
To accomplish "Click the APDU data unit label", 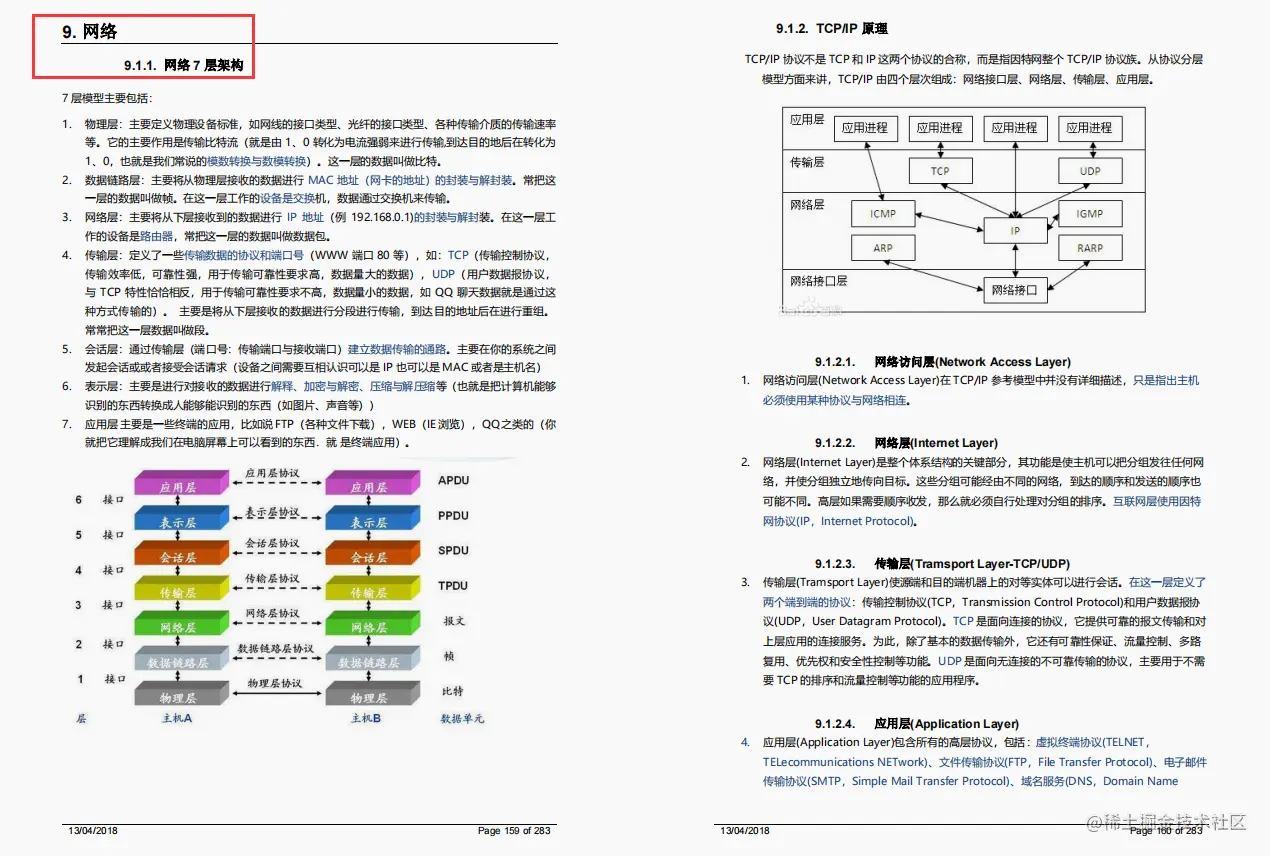I will coord(453,481).
